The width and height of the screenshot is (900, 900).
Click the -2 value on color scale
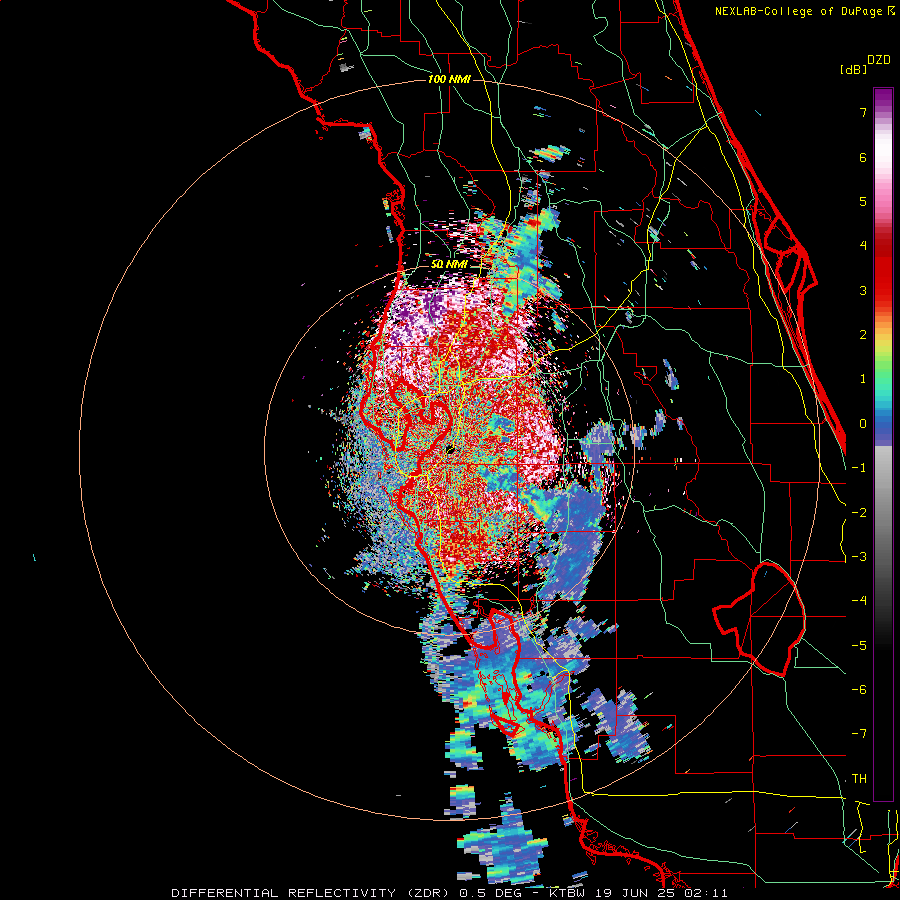[859, 513]
